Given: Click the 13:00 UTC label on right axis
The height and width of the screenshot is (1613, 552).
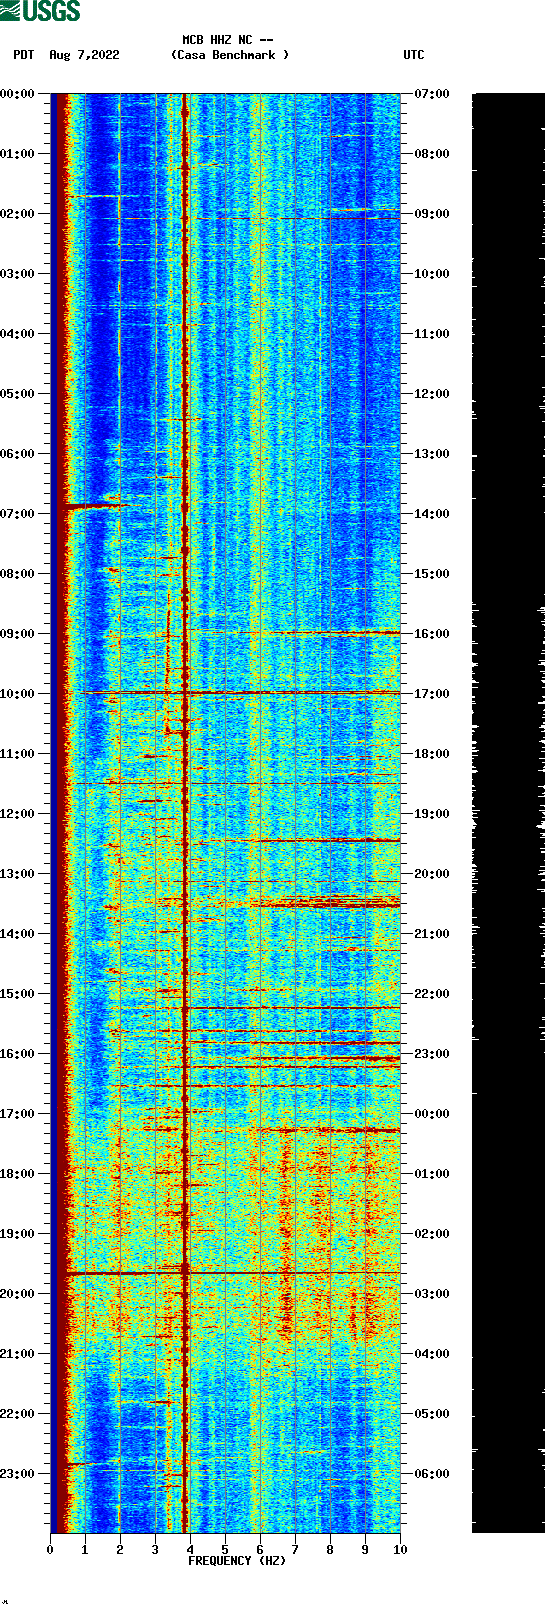Looking at the screenshot, I should coord(432,454).
